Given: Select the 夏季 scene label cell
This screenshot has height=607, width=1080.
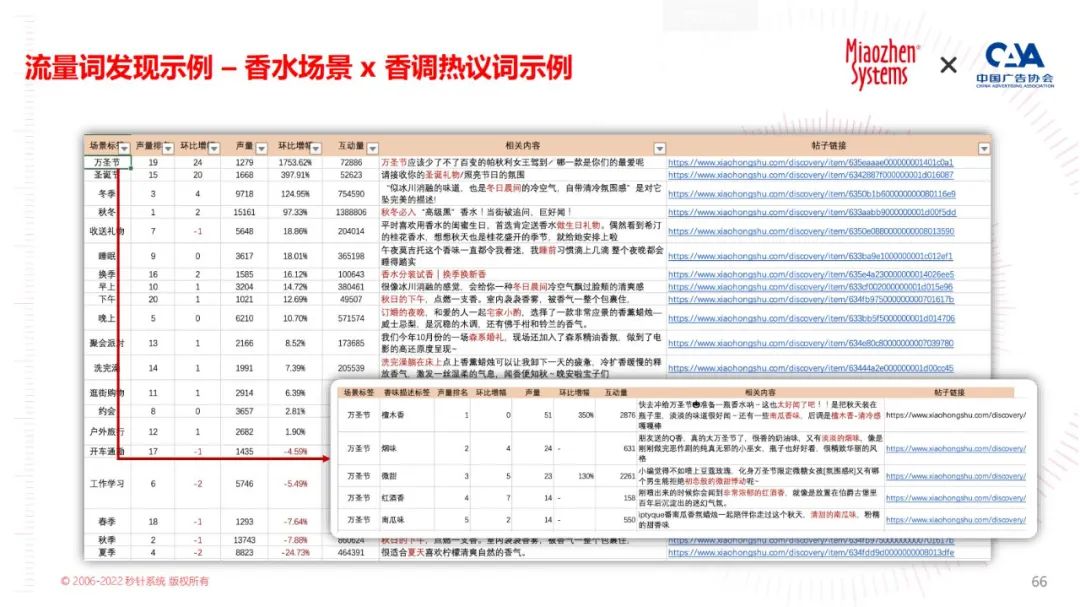Looking at the screenshot, I should (x=107, y=553).
